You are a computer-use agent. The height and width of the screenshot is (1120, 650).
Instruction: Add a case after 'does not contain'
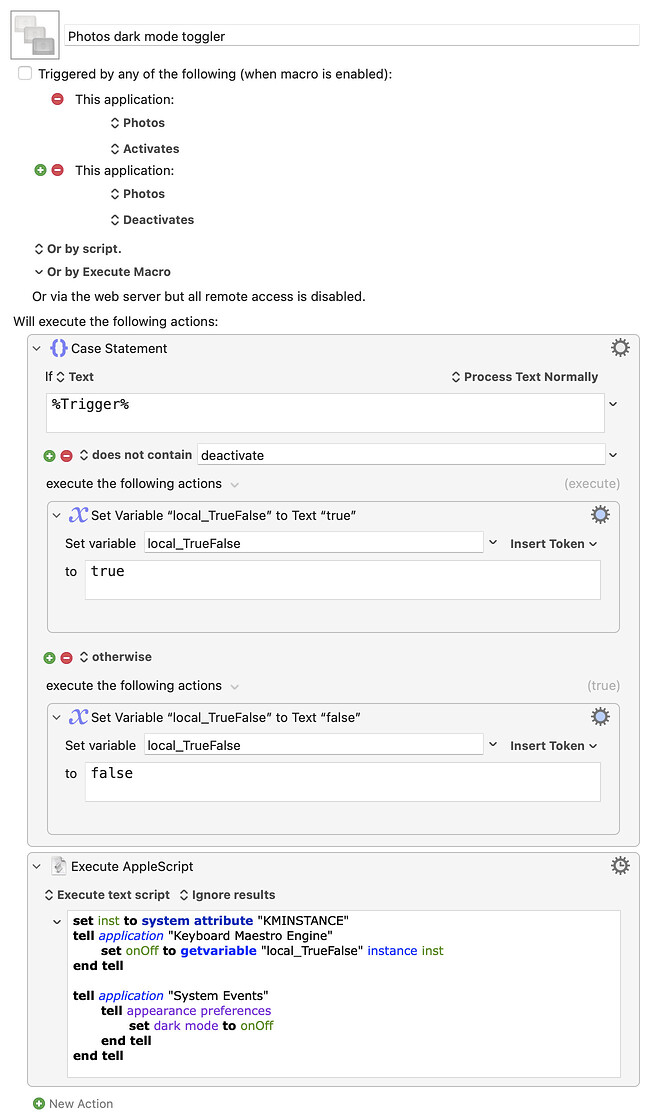[49, 455]
